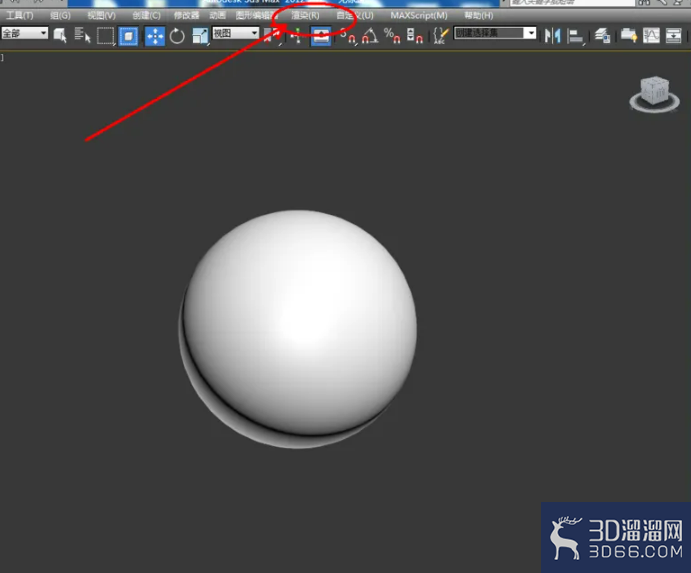Image resolution: width=691 pixels, height=573 pixels.
Task: Open Edit Named Selection Sets icon
Action: pyautogui.click(x=441, y=35)
